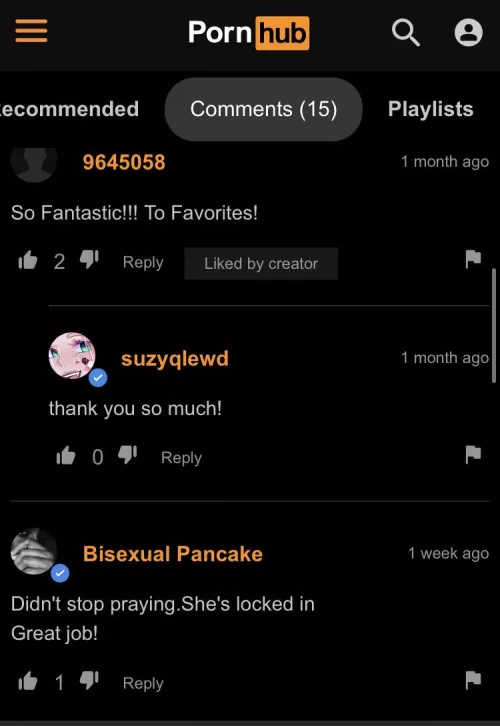Open search with magnifier icon

[x=406, y=32]
